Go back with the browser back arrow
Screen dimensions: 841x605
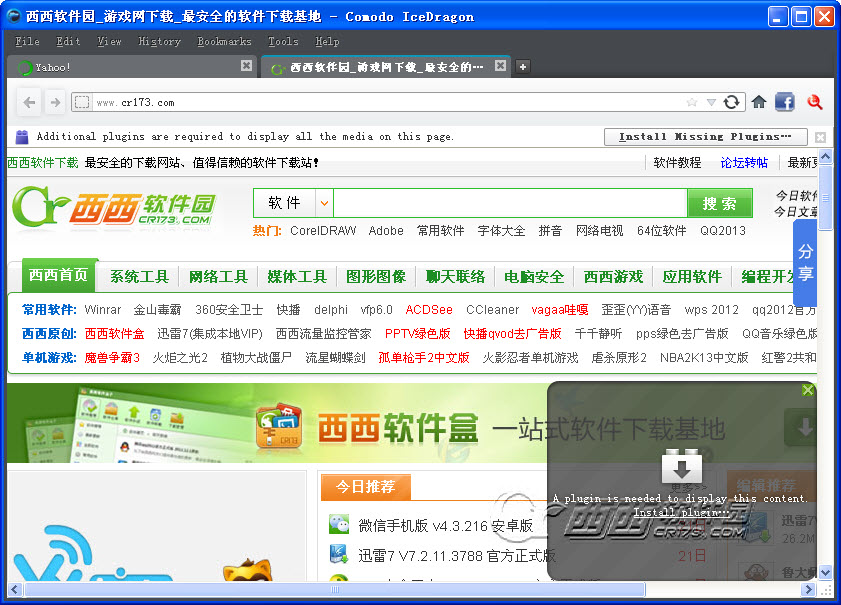29,102
